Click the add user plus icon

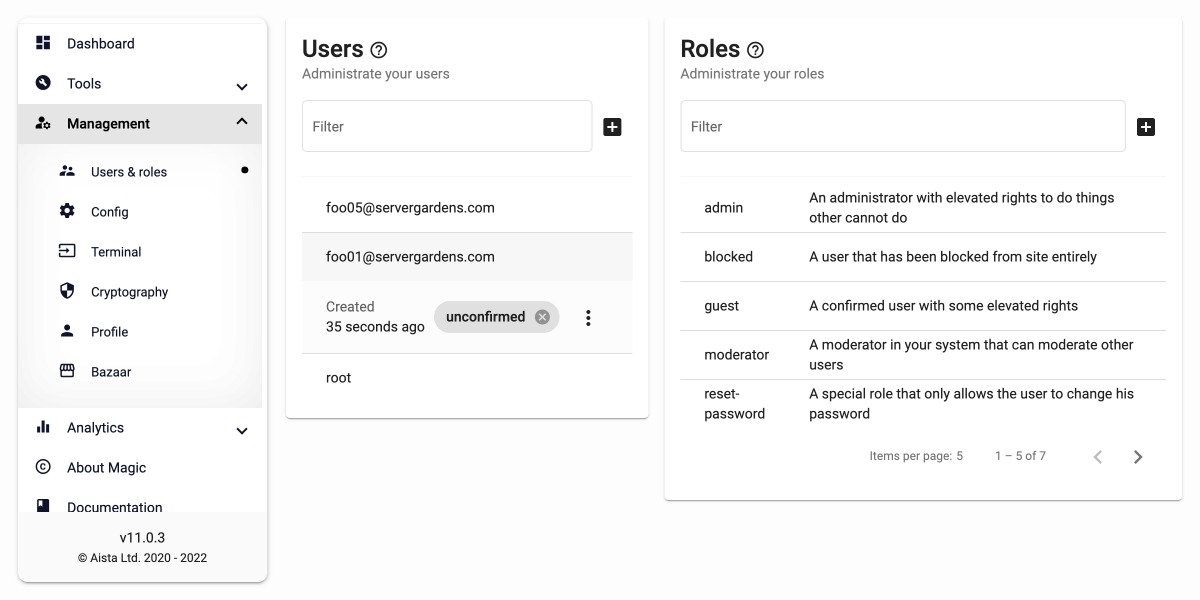[x=613, y=127]
